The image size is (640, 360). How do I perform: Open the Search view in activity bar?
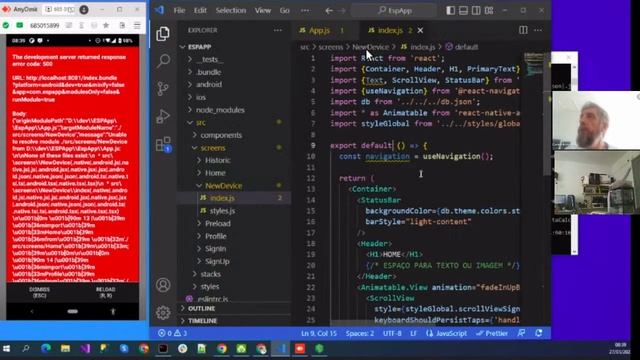click(x=163, y=61)
